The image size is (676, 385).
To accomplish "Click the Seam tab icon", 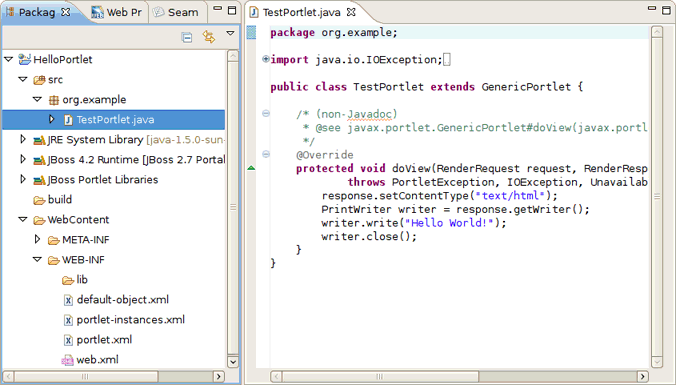I will [x=159, y=12].
